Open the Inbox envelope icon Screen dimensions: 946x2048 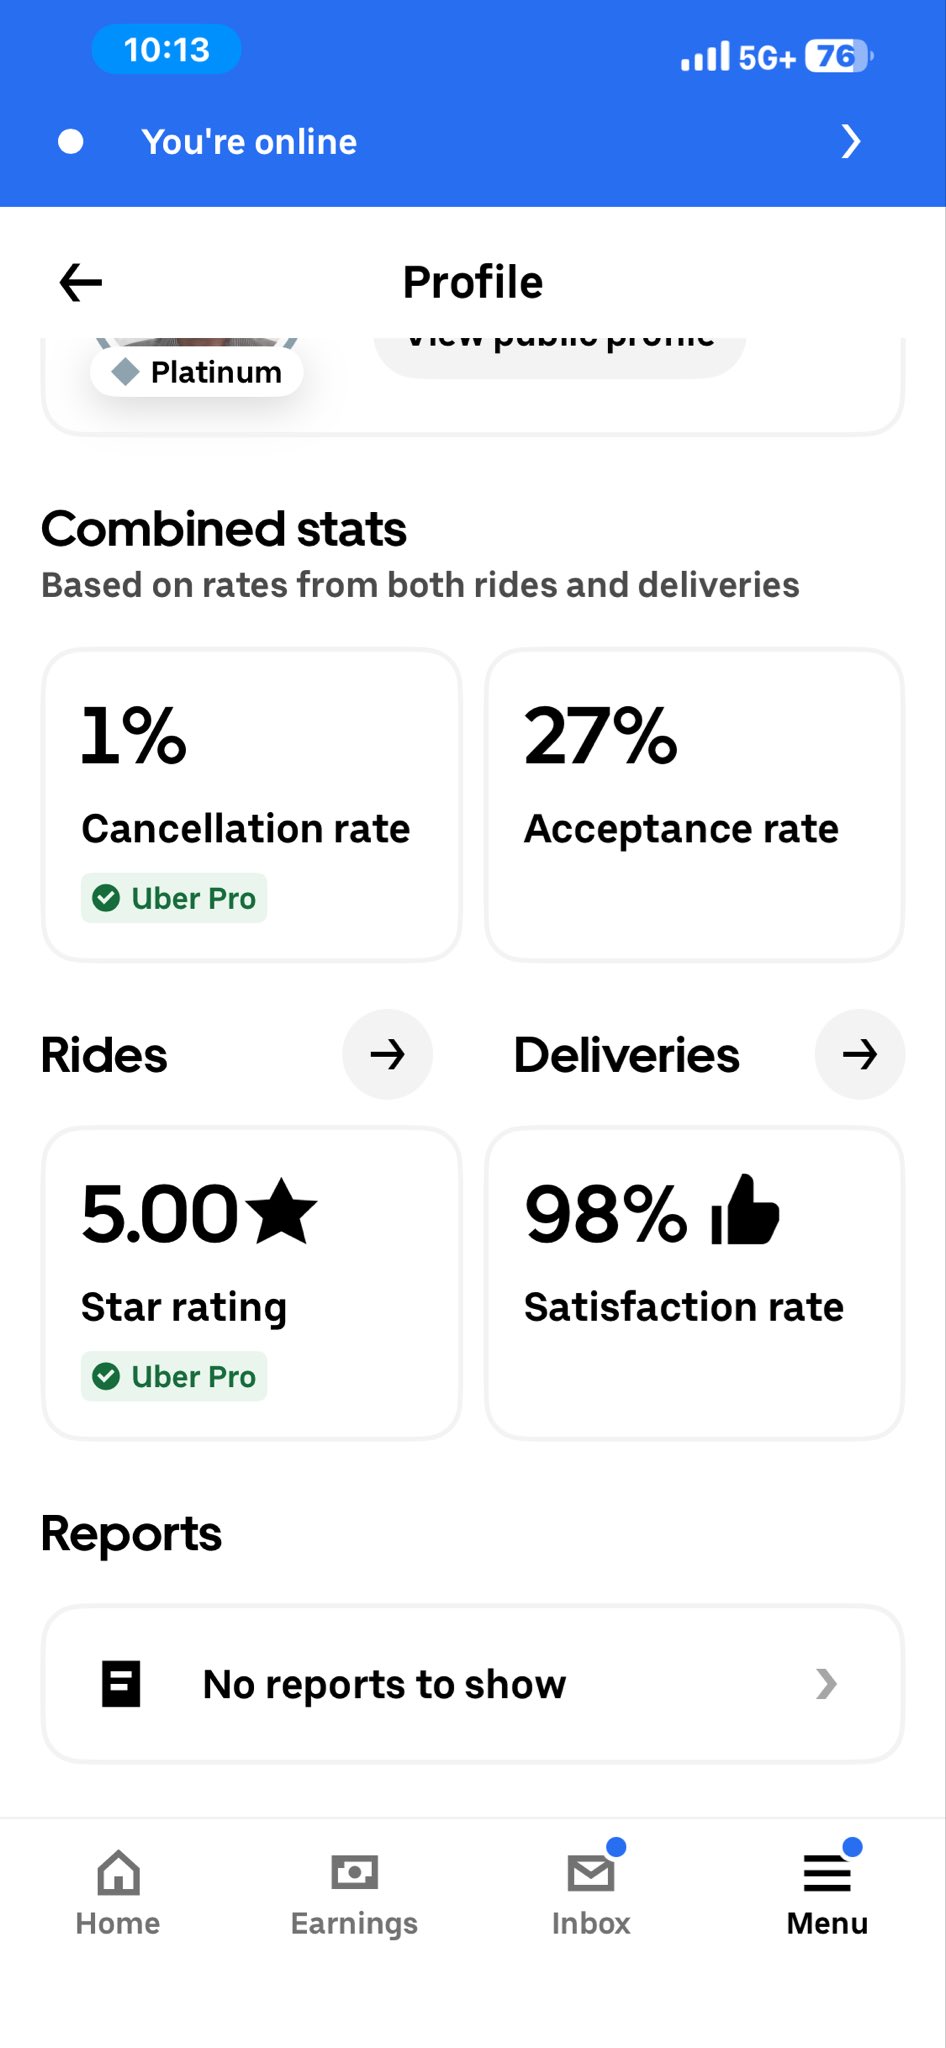click(591, 1873)
